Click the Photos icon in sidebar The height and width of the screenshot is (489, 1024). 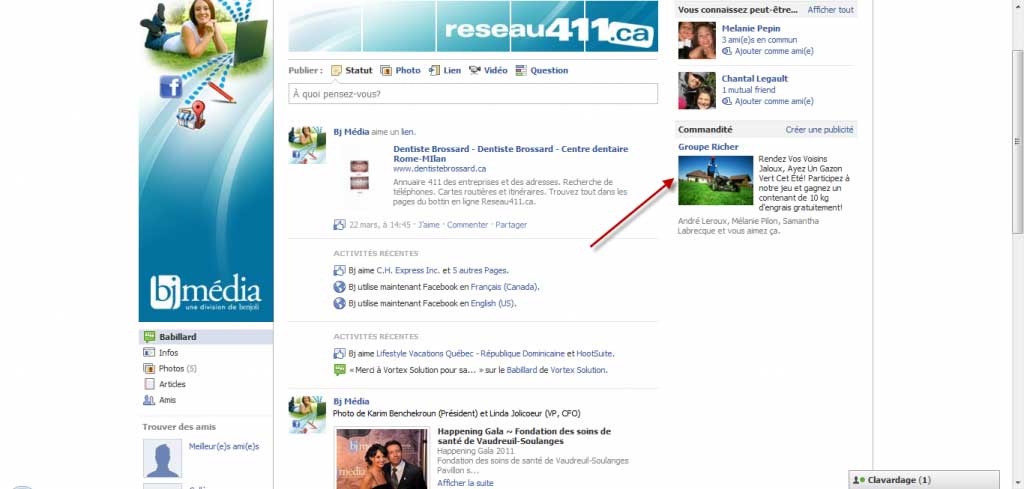pyautogui.click(x=150, y=368)
